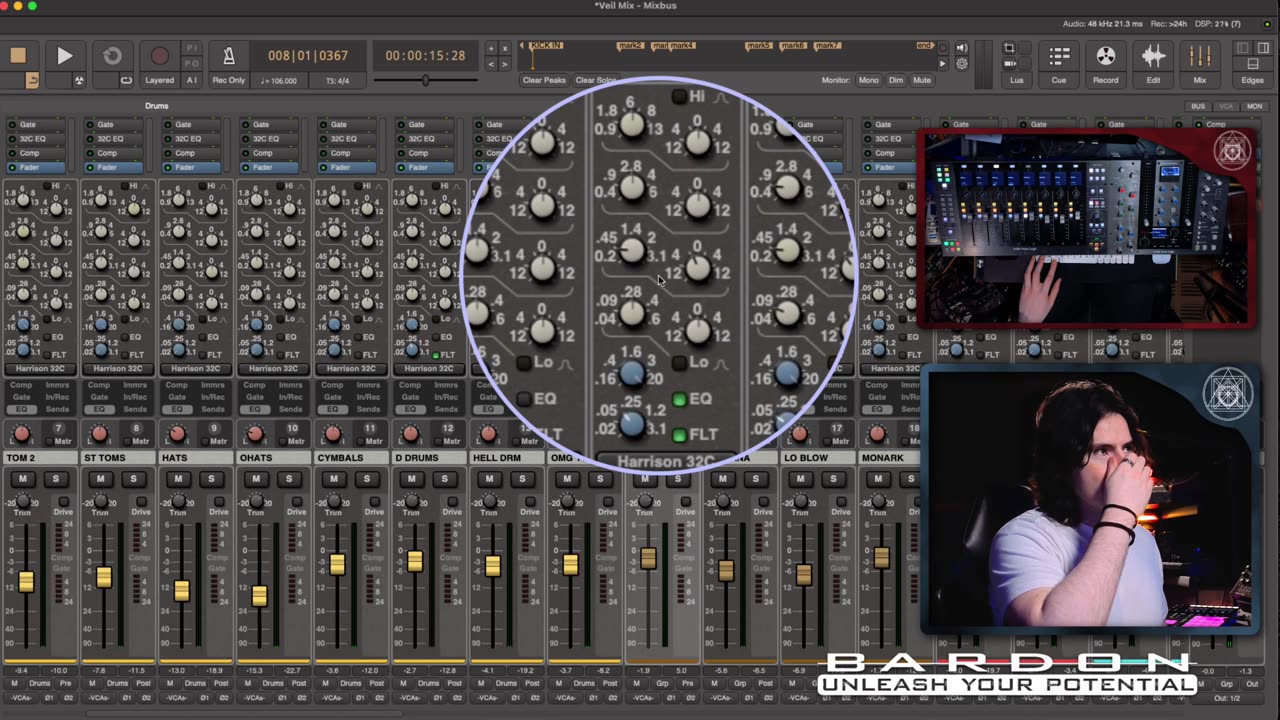Click the Punch Out PO button
Image resolution: width=1280 pixels, height=720 pixels.
click(x=193, y=62)
